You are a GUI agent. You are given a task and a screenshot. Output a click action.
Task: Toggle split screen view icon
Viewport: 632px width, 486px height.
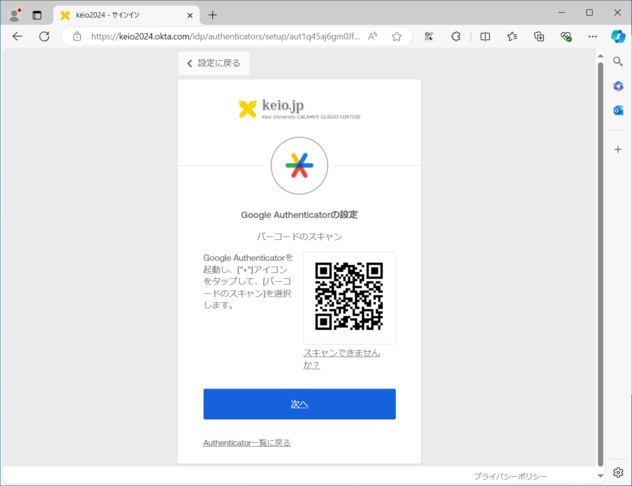(485, 36)
